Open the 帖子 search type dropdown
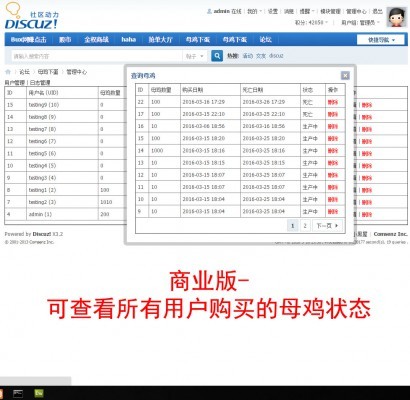This screenshot has height=400, width=410. 195,56
